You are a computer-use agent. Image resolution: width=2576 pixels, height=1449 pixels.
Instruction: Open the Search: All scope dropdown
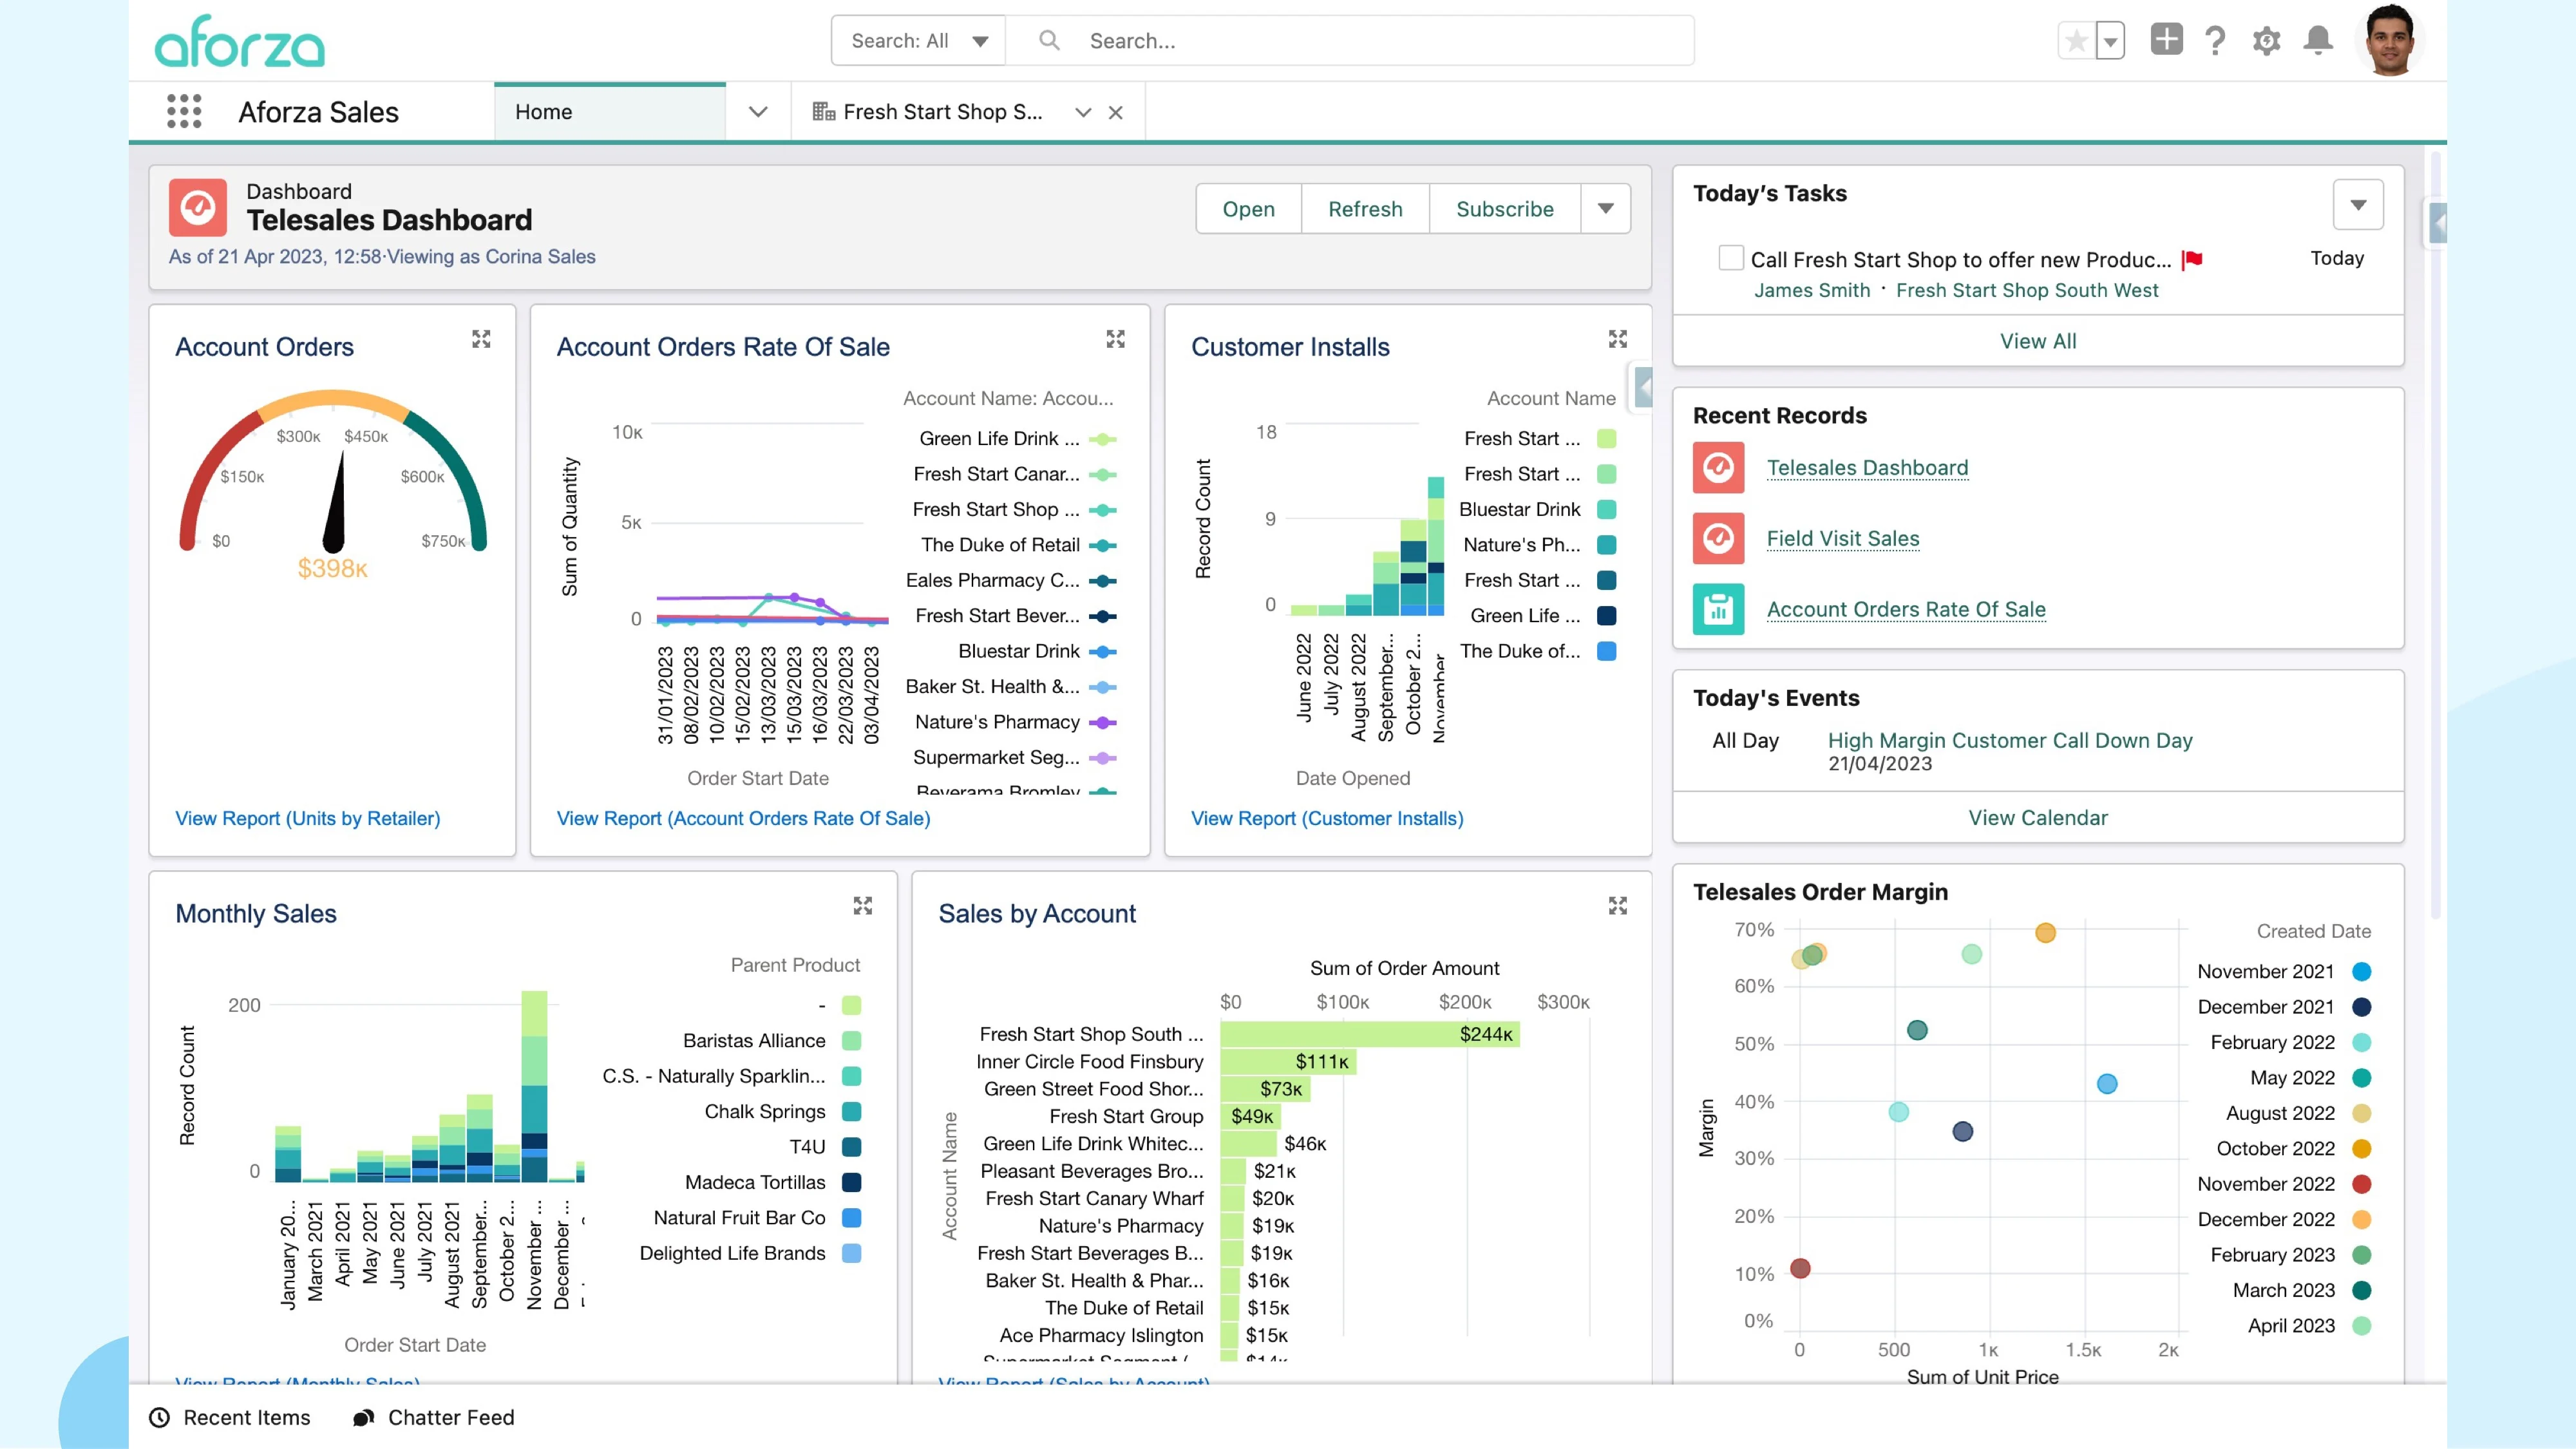pos(918,41)
